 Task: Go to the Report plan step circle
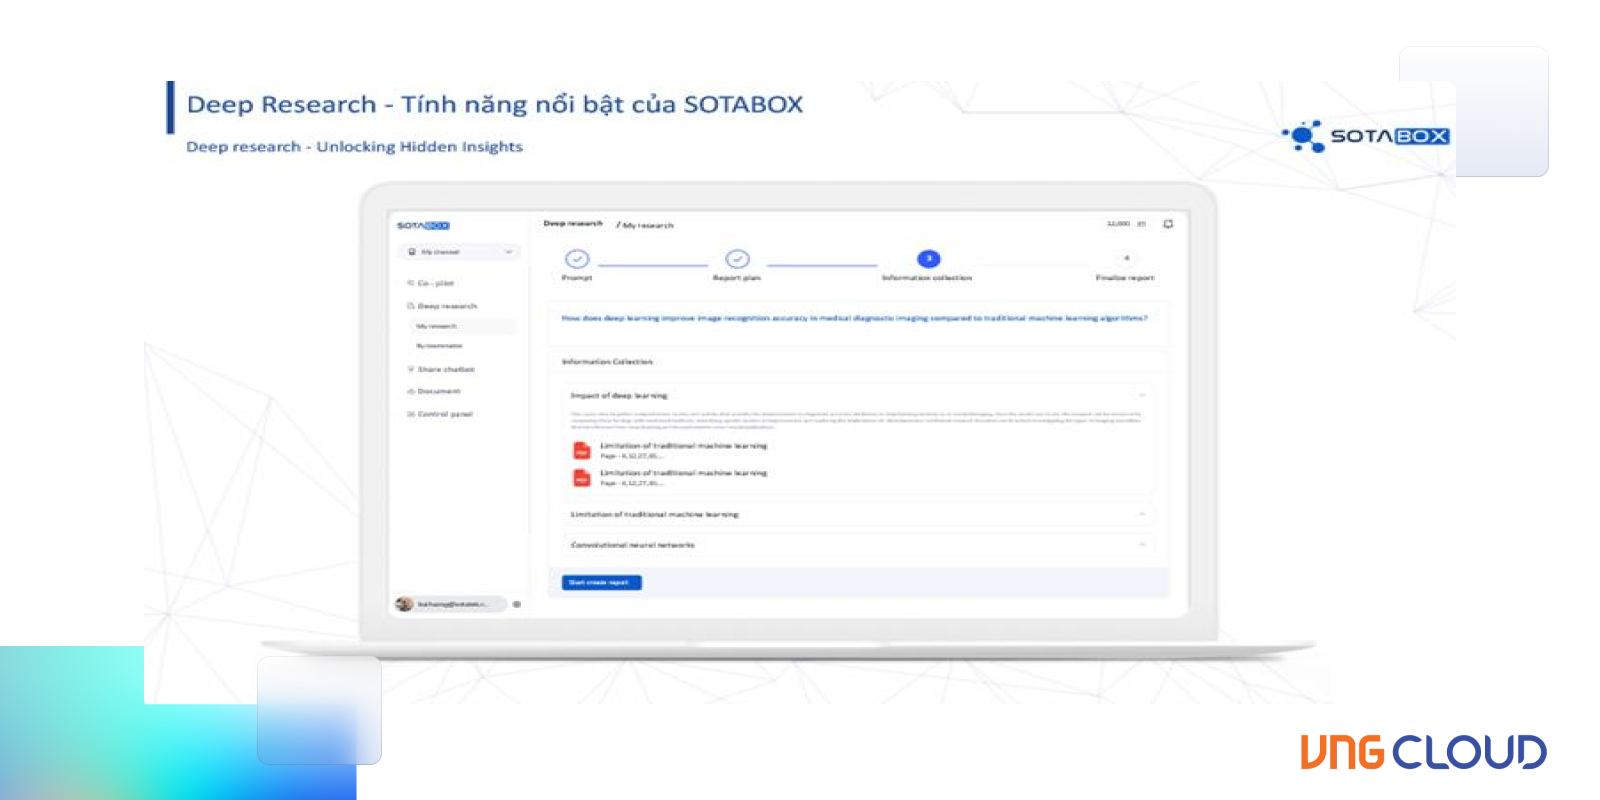737,259
